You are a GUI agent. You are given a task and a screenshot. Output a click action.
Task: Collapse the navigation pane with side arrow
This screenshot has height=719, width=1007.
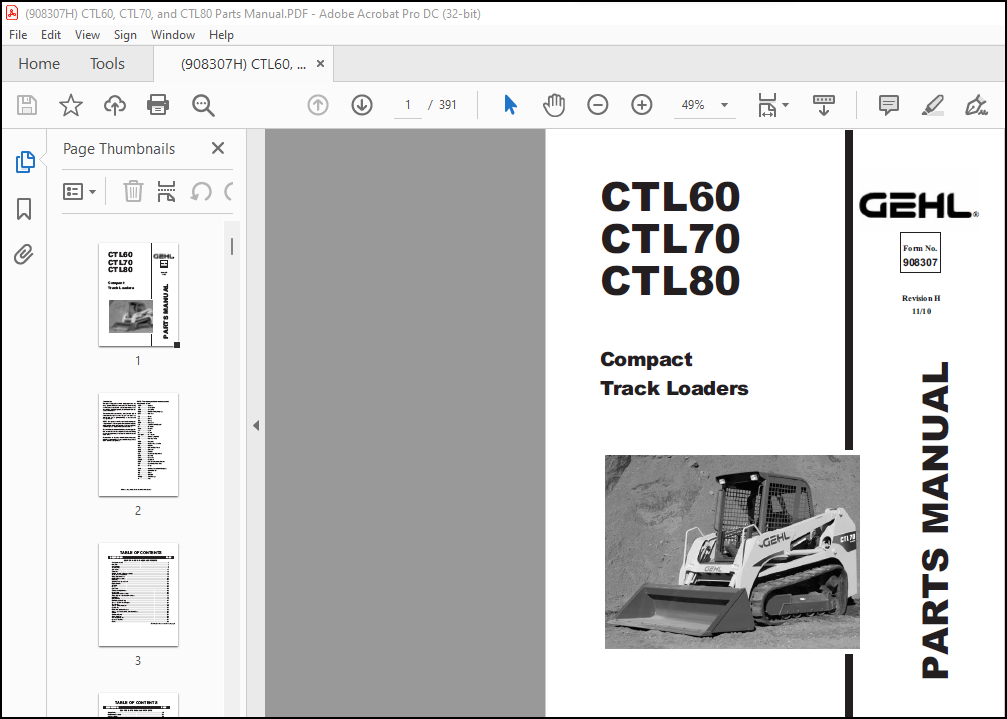point(256,425)
